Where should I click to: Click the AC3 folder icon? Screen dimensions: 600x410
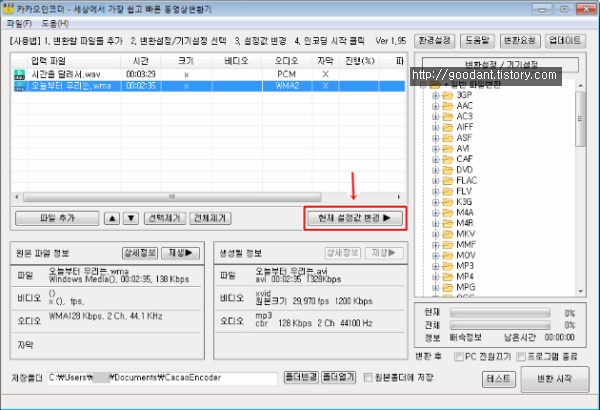448,117
